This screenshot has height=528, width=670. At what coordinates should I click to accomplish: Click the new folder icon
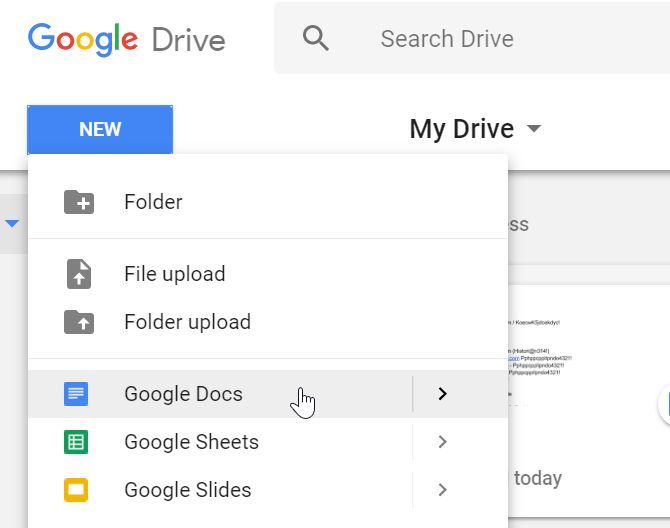pyautogui.click(x=78, y=202)
